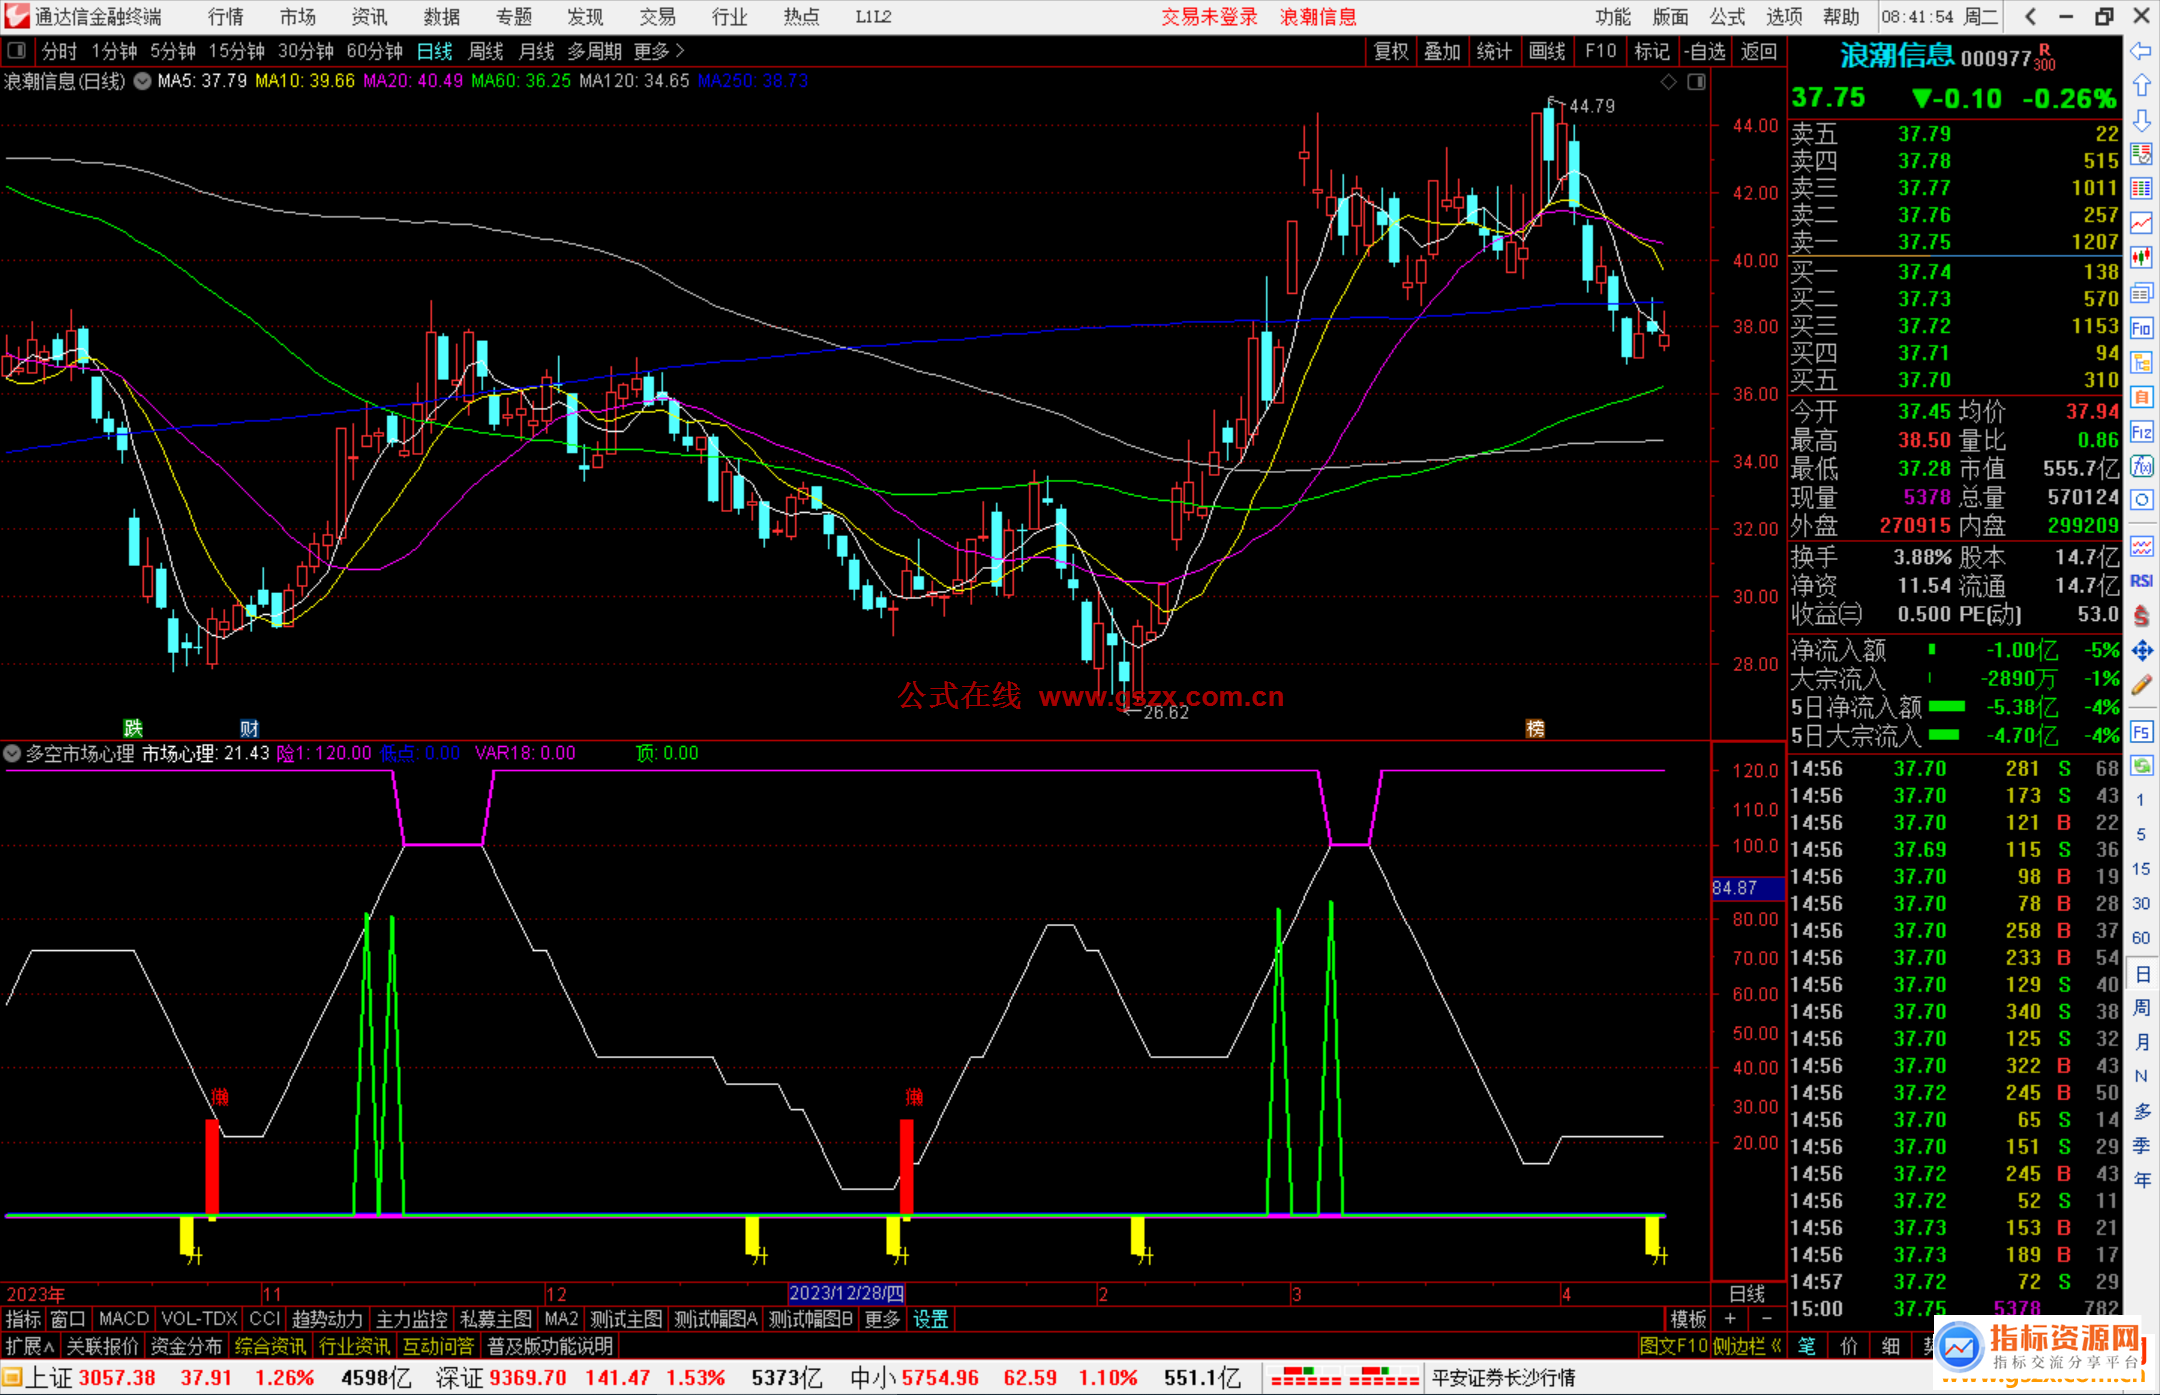Viewport: 2160px width, 1395px height.
Task: Select monthly 月 period in sidebar
Action: click(2142, 1042)
